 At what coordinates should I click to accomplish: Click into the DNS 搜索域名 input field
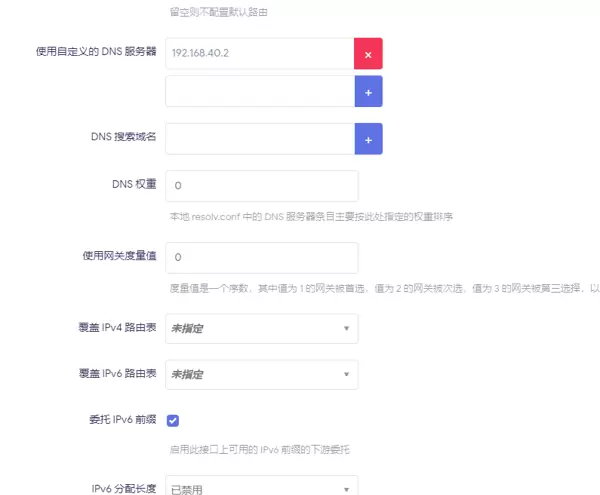point(259,139)
